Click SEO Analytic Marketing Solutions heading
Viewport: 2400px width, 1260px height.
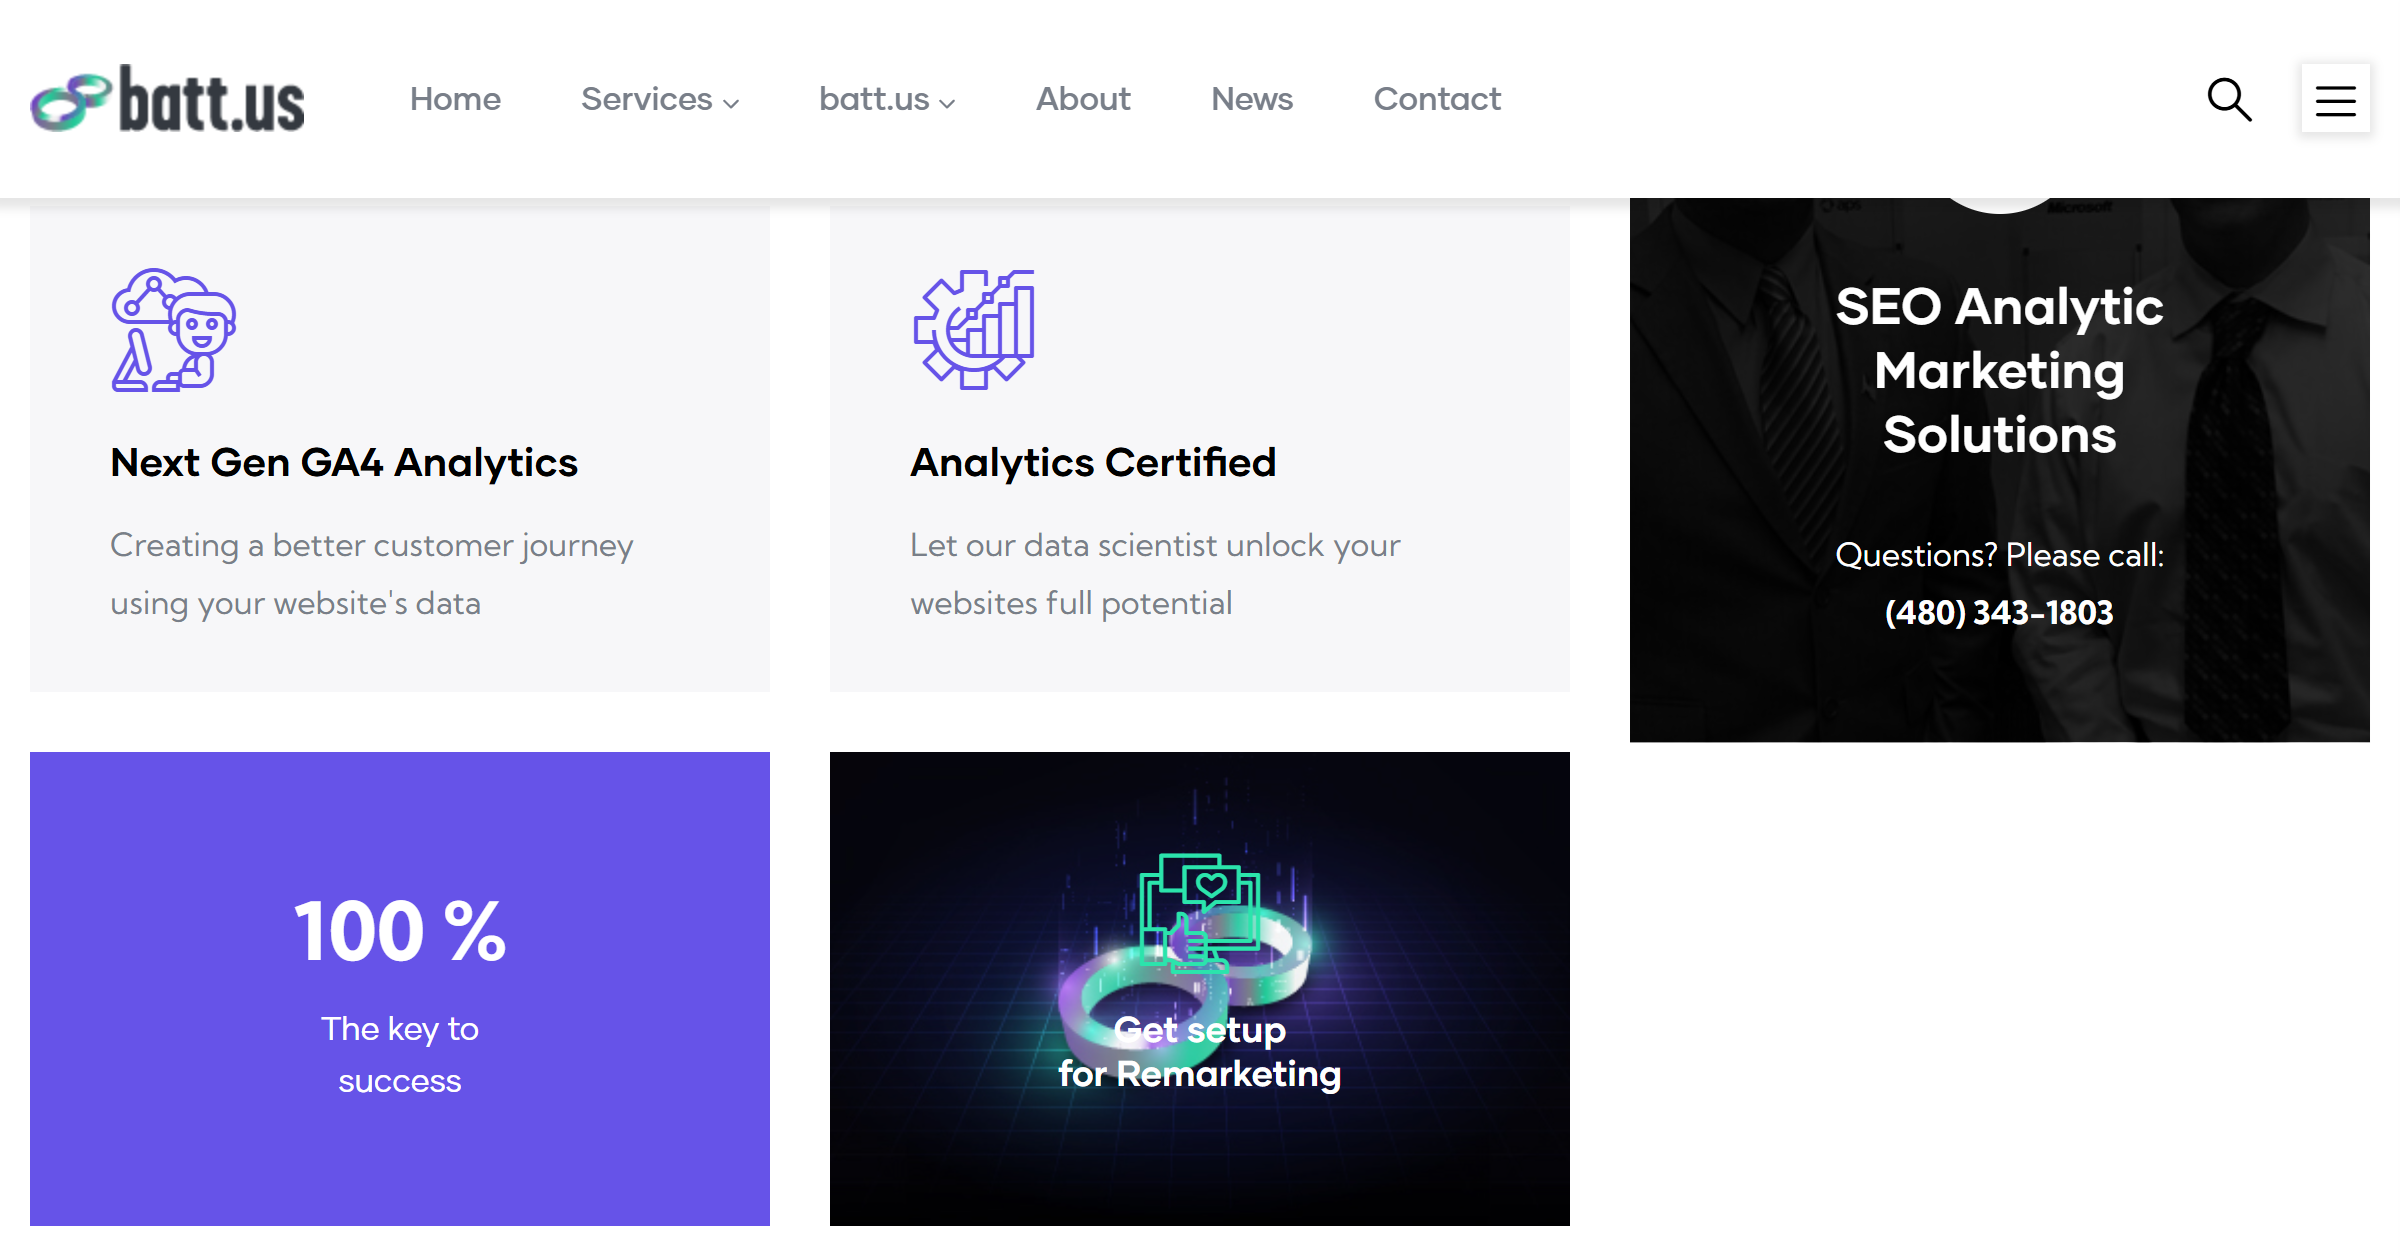pos(1999,370)
